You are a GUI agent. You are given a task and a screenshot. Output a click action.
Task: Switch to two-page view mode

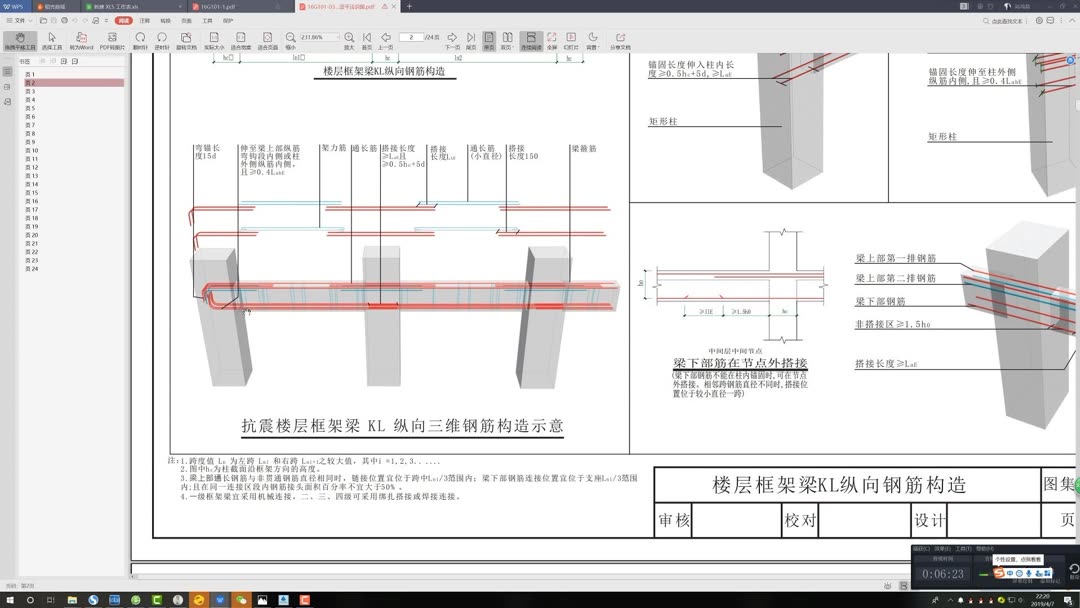(x=508, y=40)
